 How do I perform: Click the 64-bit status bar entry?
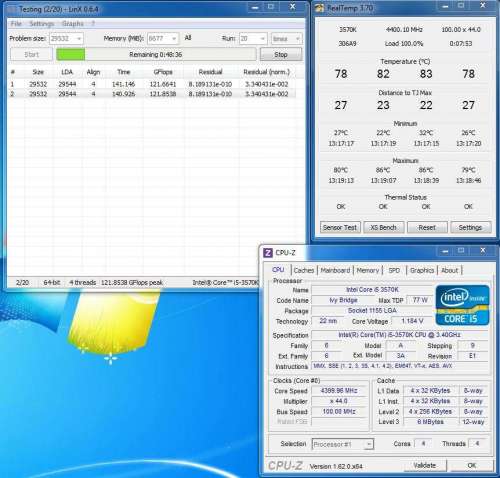coord(52,283)
